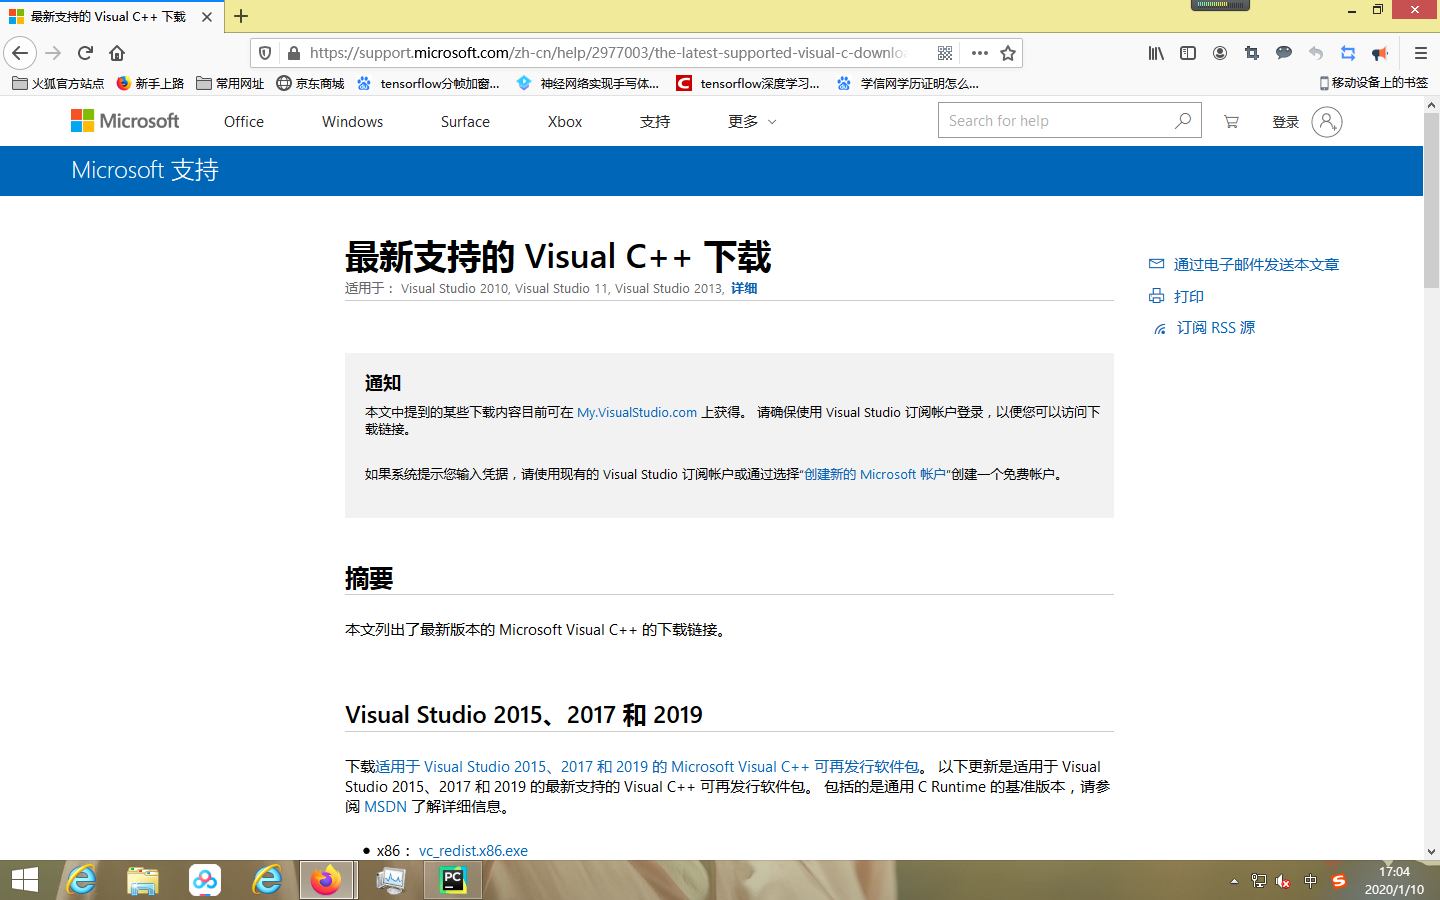The image size is (1440, 900).
Task: Reload the current page
Action: (85, 53)
